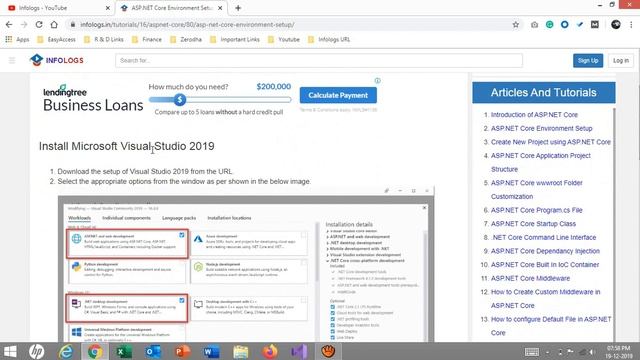Open the Chrome three-dot menu
This screenshot has width=640, height=360.
pyautogui.click(x=631, y=24)
